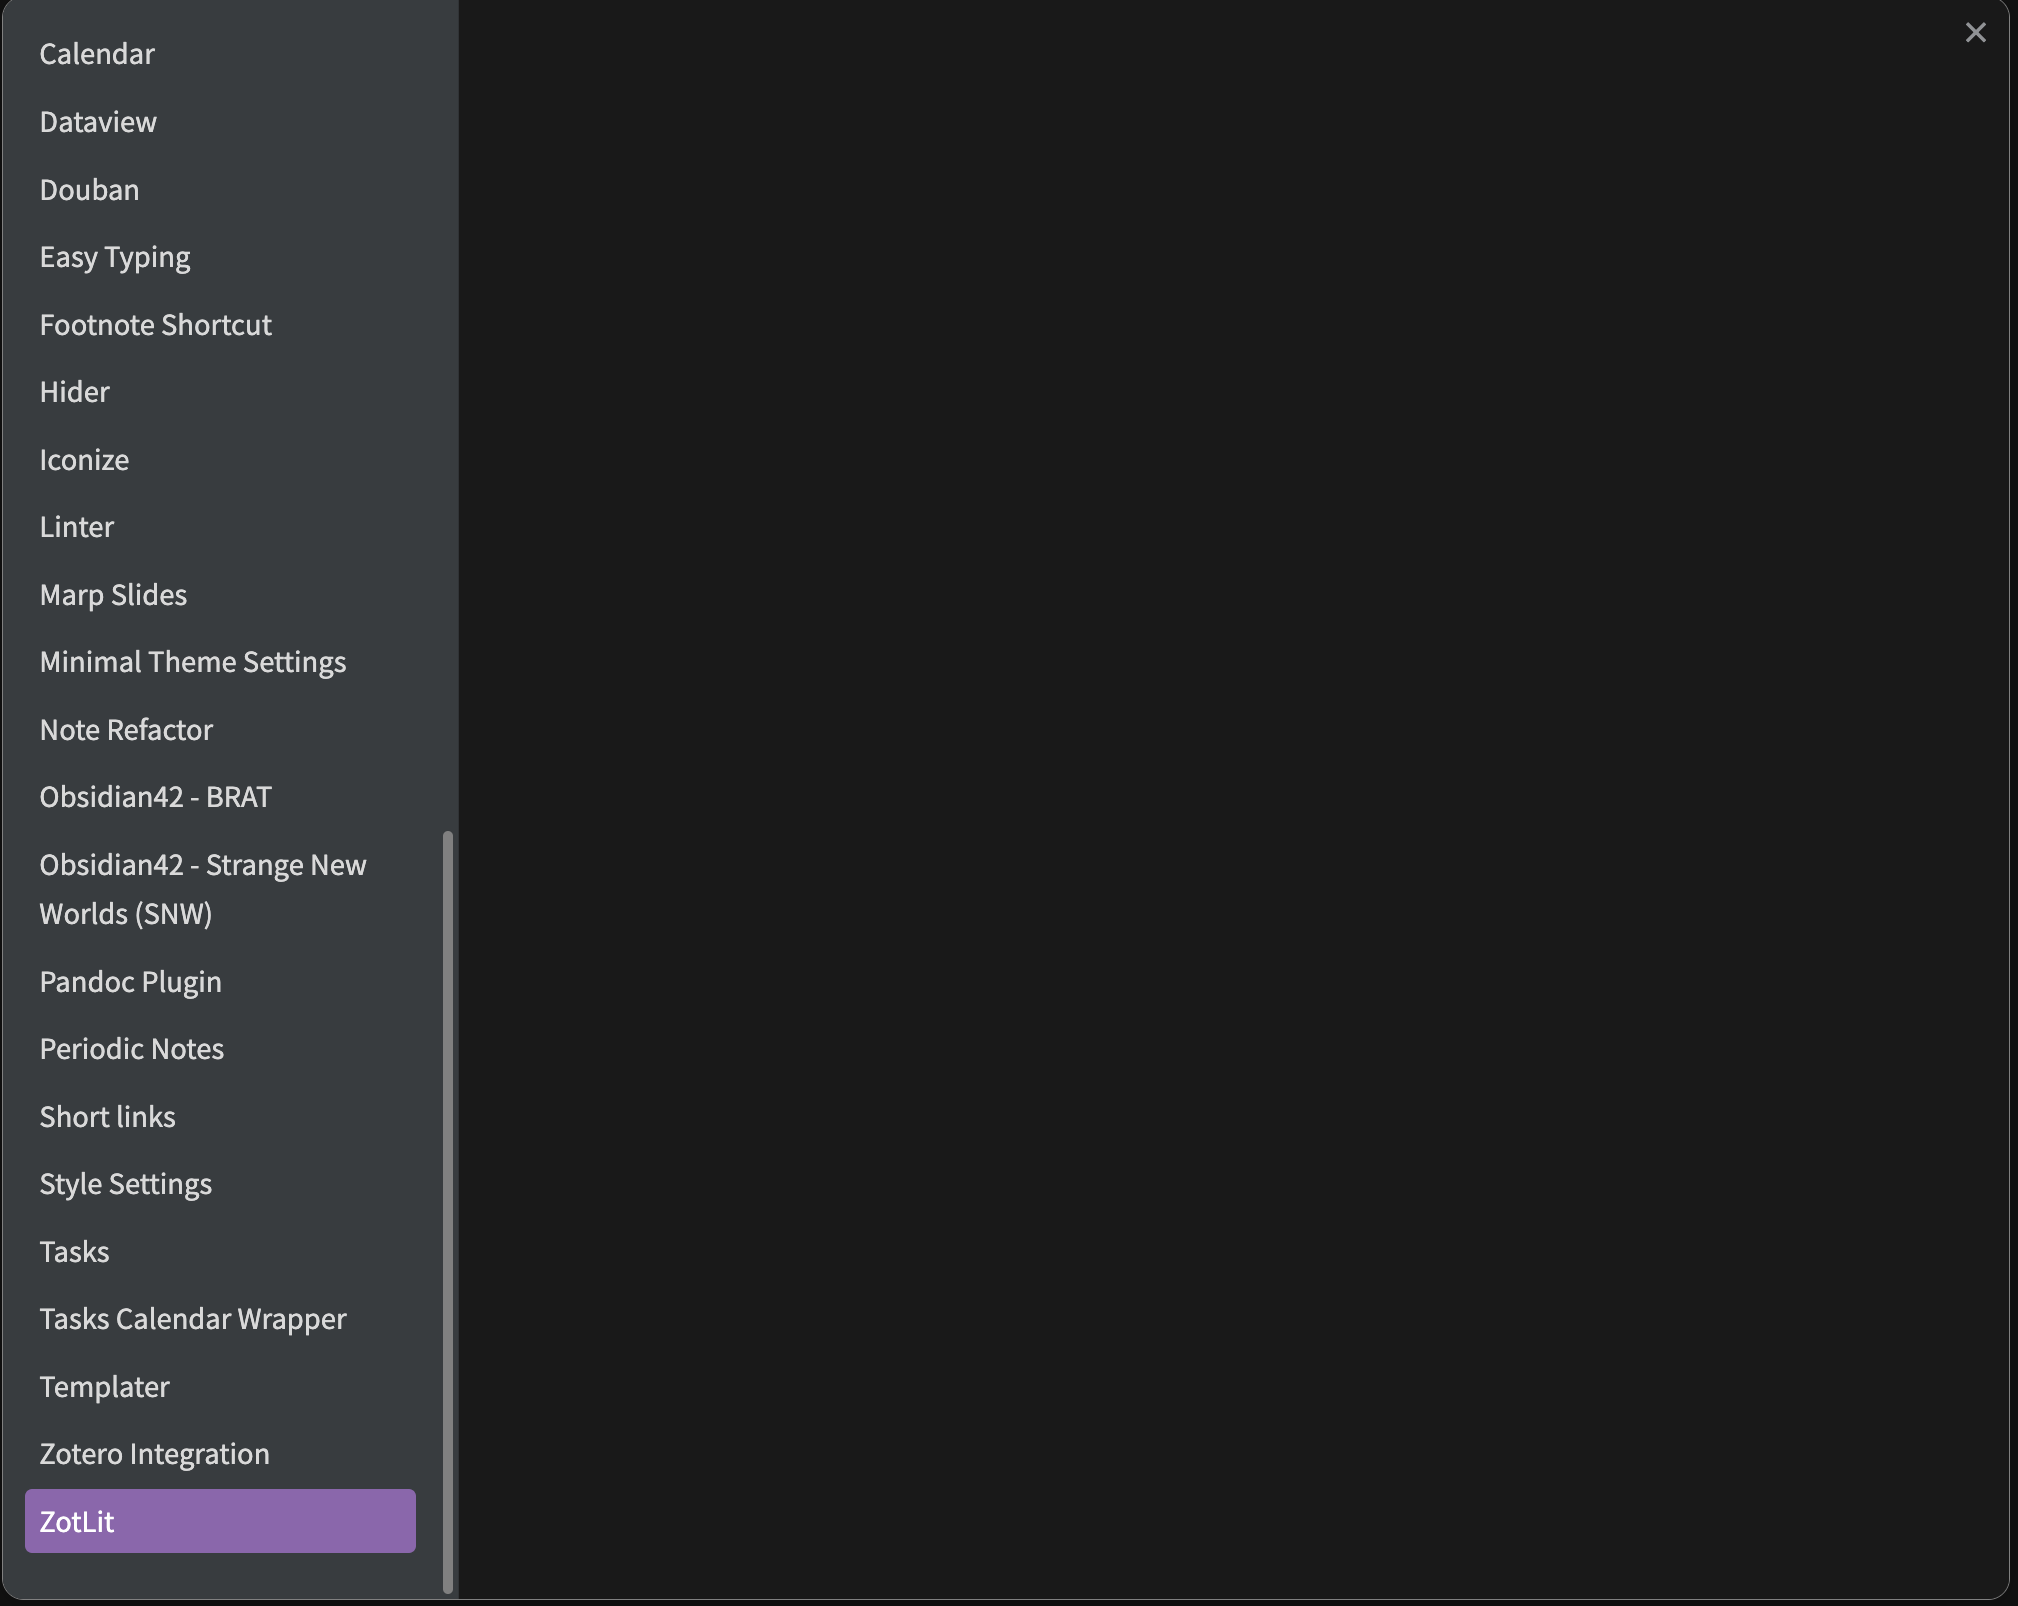2018x1606 pixels.
Task: Open the Tasks plugin settings
Action: point(74,1251)
